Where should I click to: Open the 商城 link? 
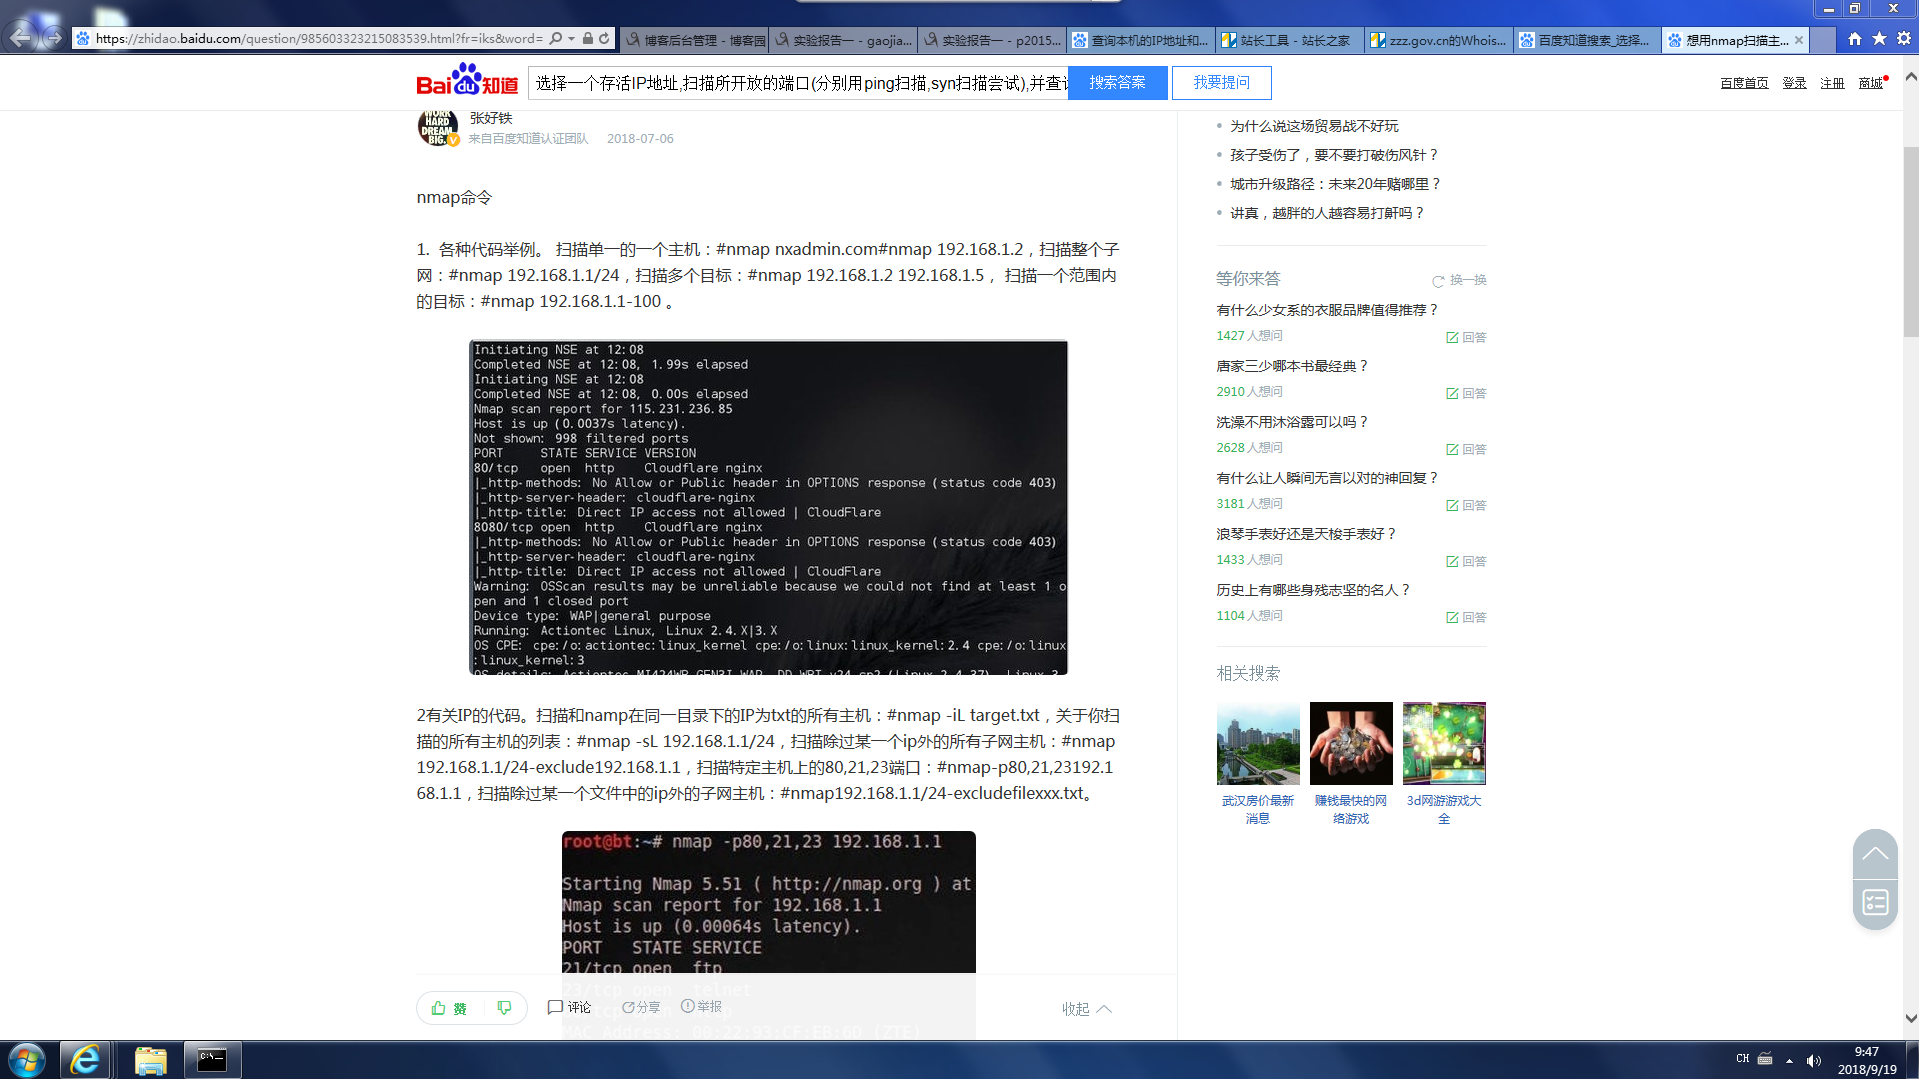[1870, 83]
